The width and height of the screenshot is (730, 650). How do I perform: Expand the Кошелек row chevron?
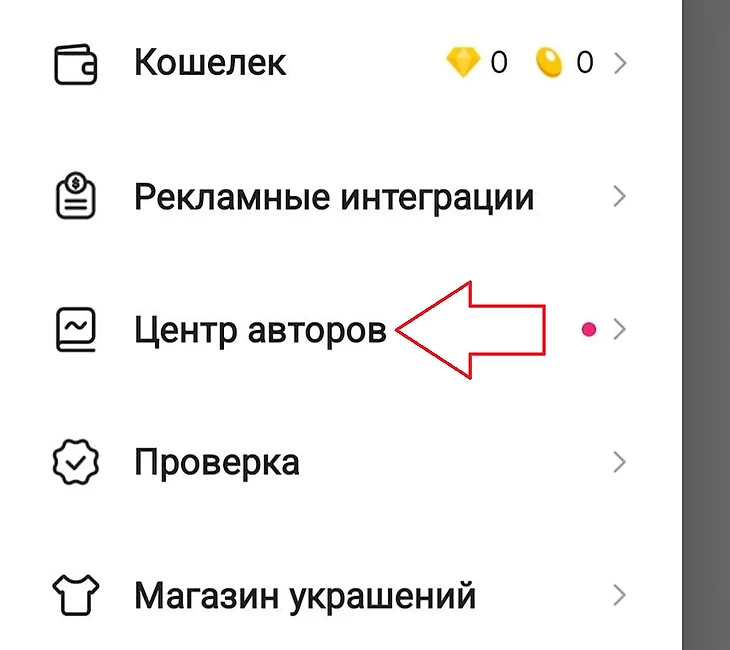tap(620, 63)
